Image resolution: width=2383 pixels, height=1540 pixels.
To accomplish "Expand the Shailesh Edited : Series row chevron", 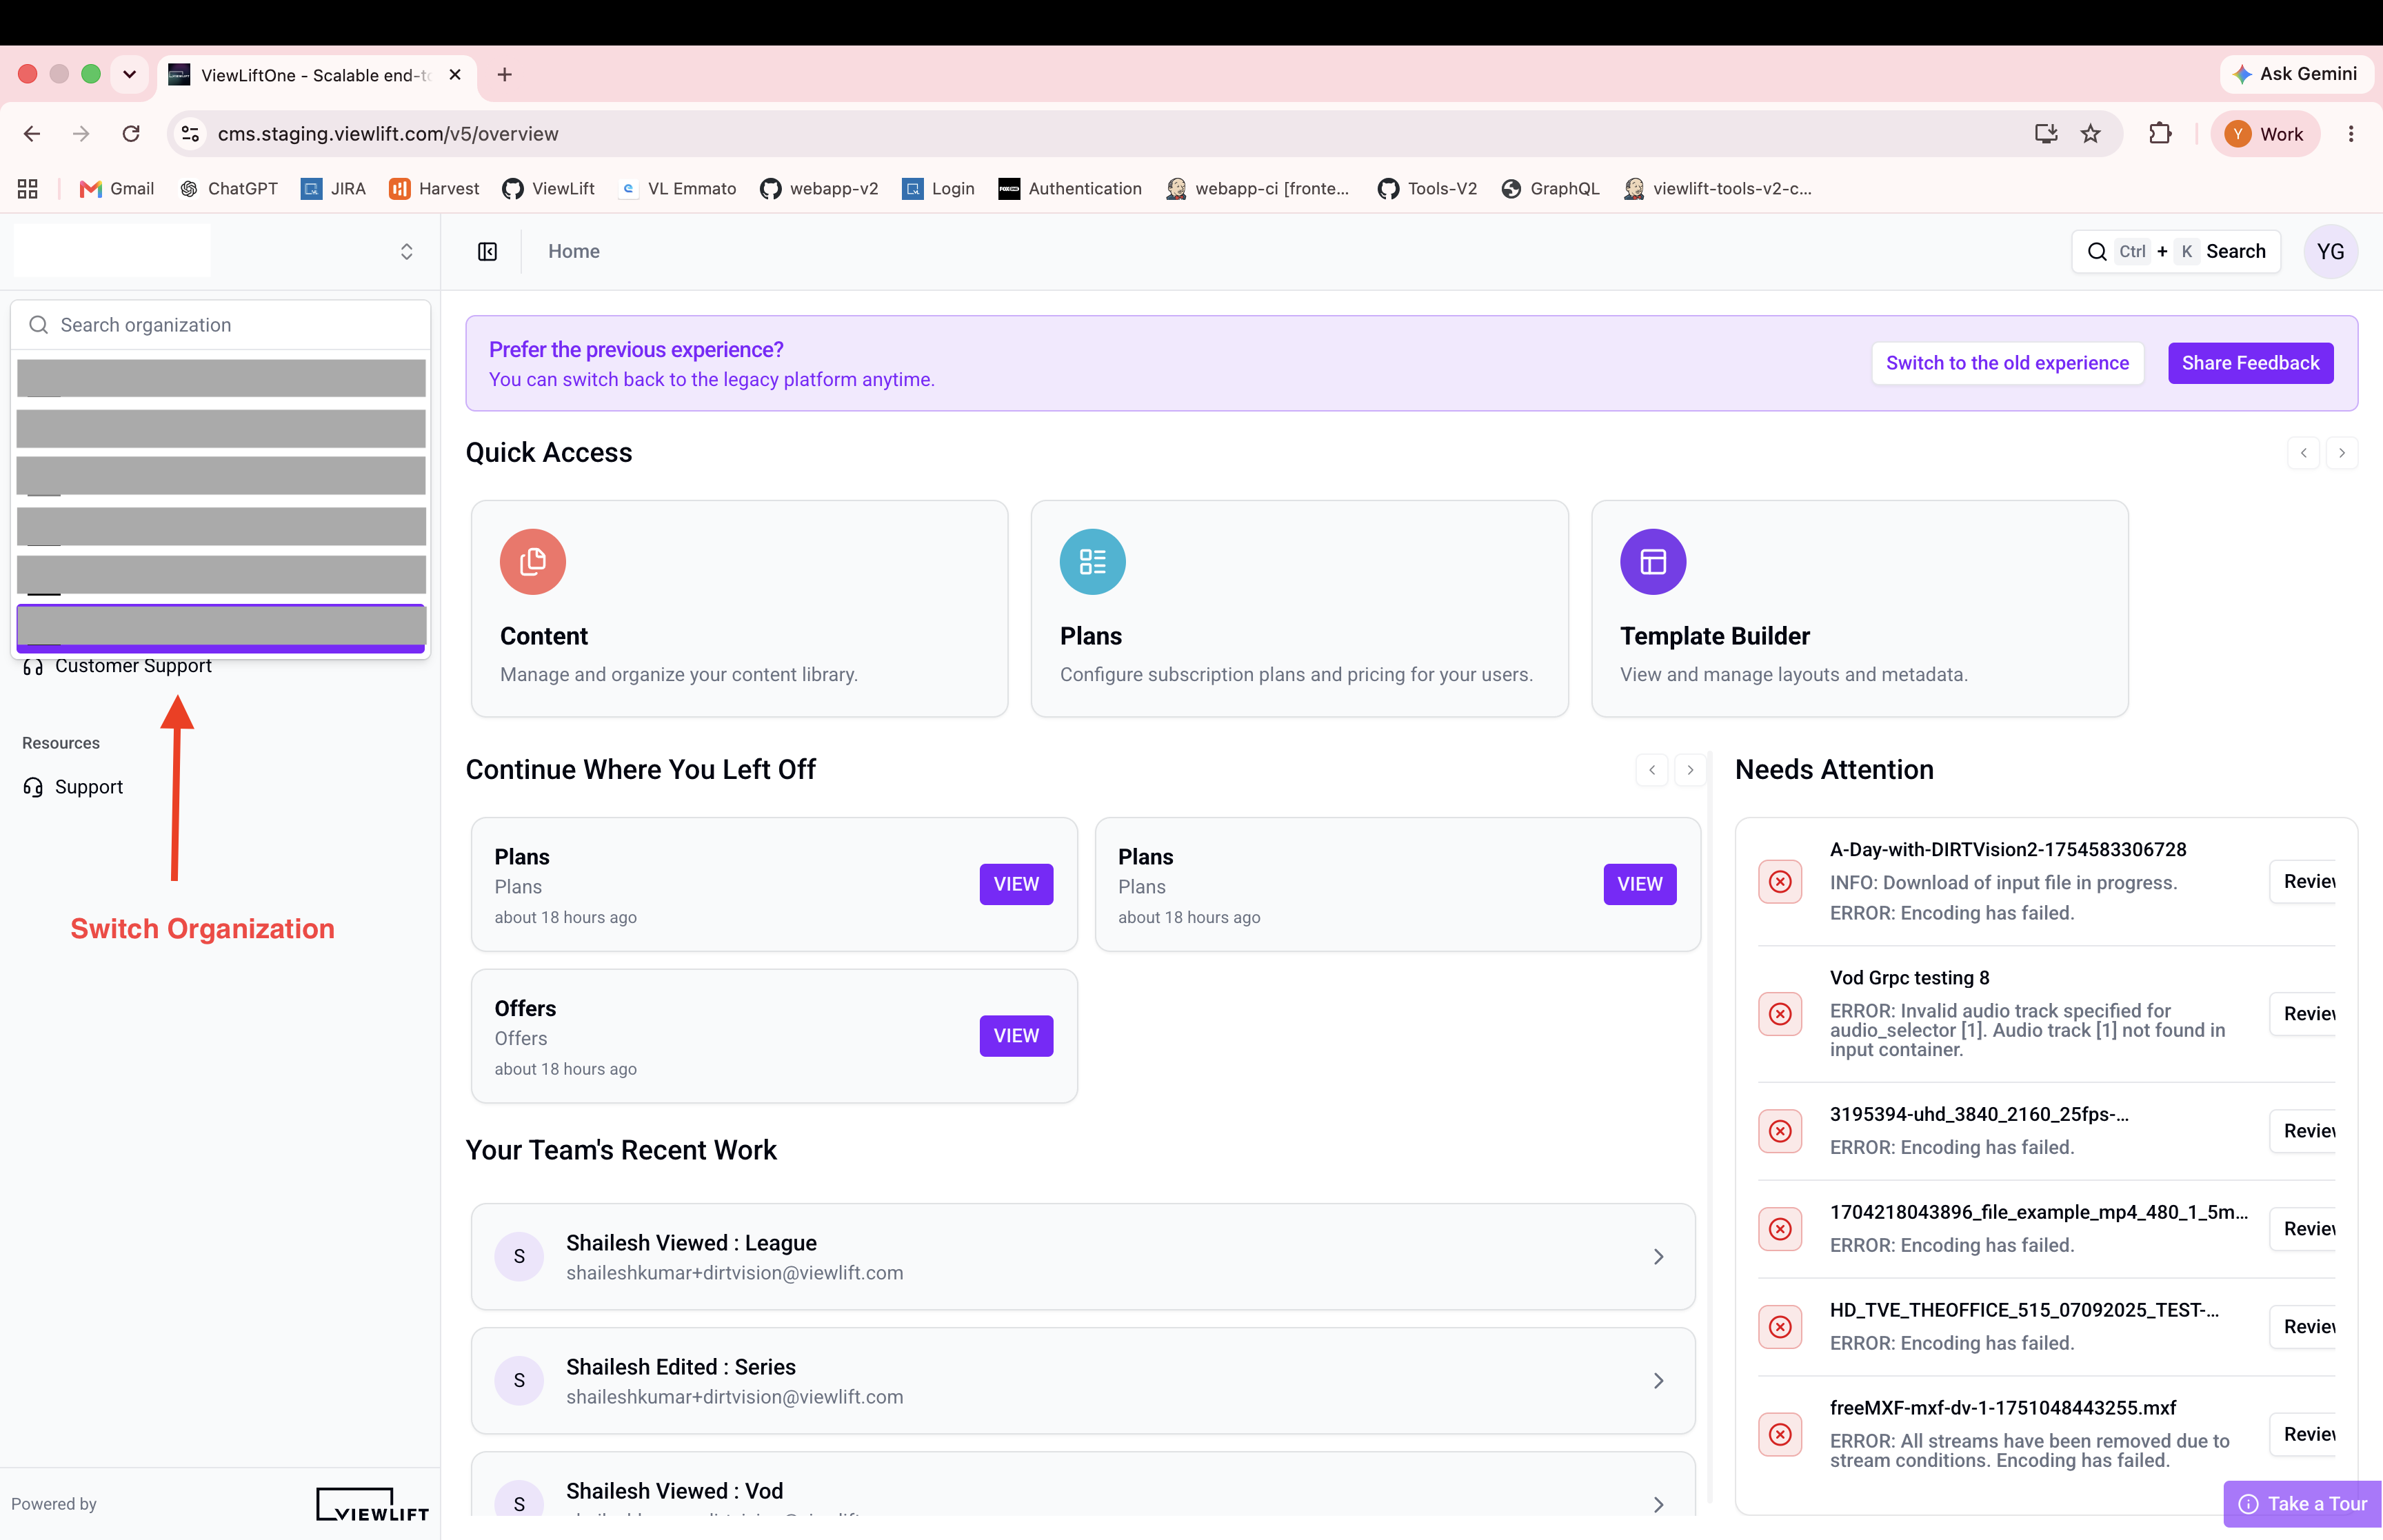I will click(1658, 1381).
